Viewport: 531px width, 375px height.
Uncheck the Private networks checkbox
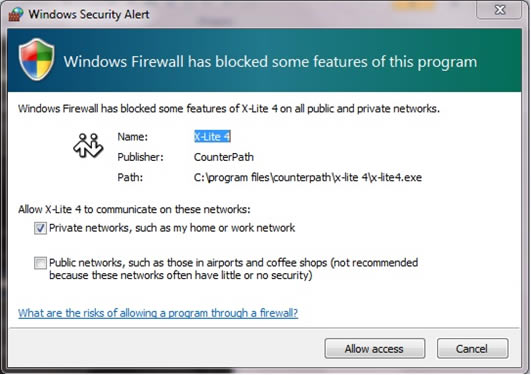pos(40,228)
